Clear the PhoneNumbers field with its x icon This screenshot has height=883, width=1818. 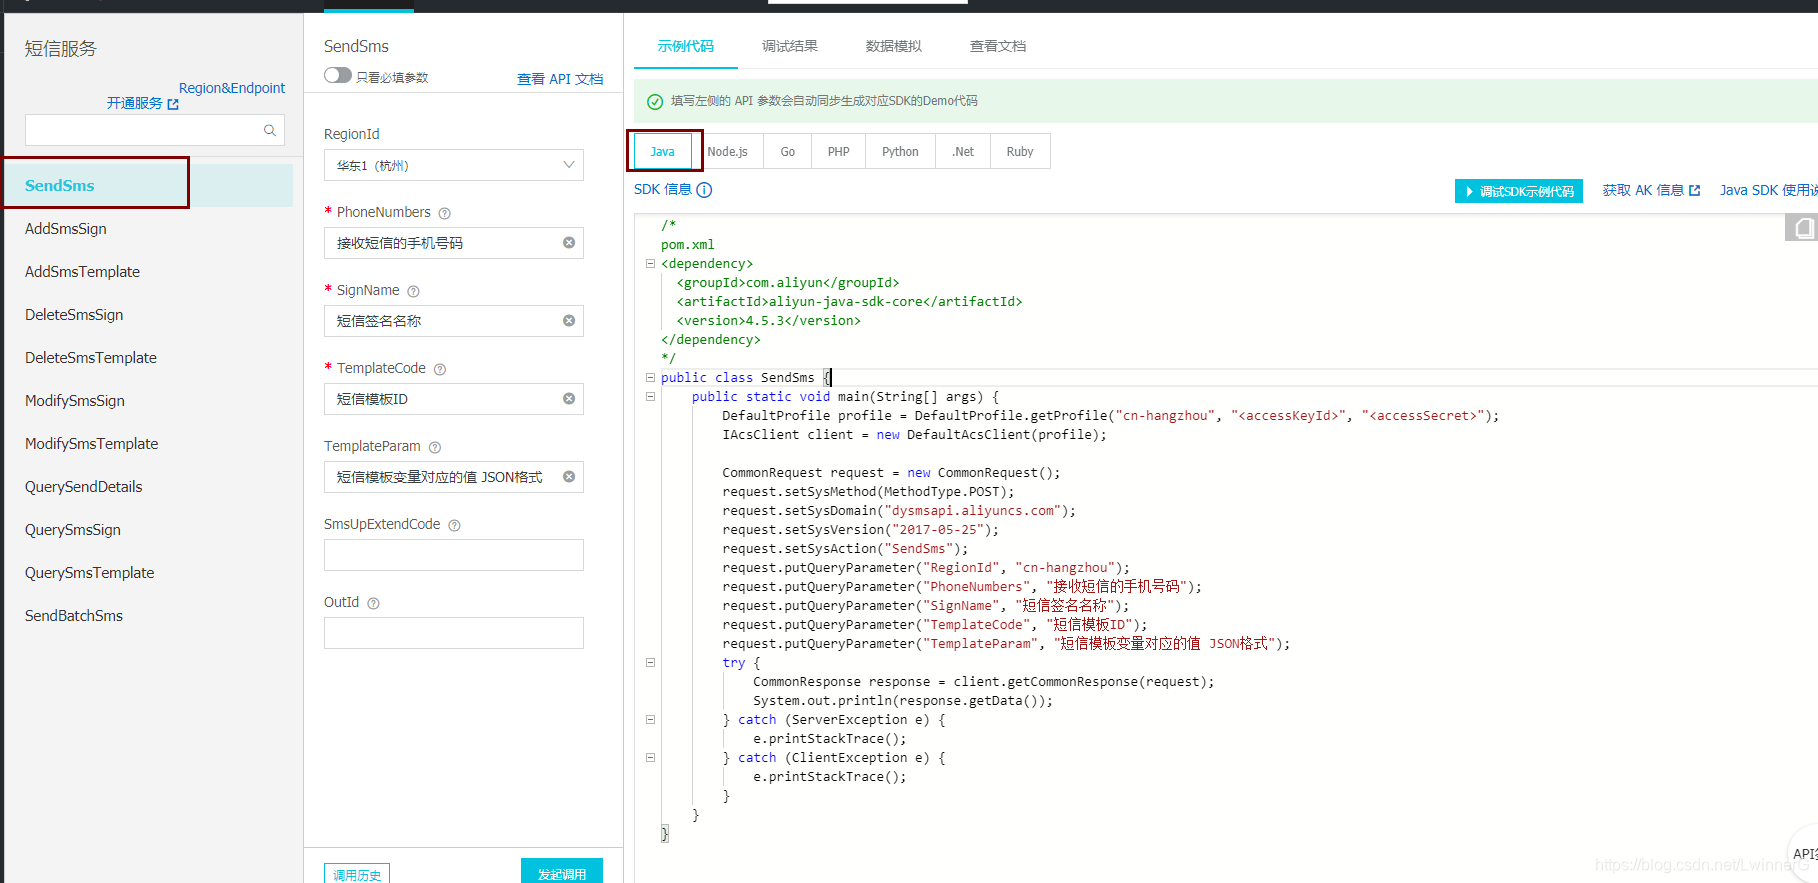569,243
